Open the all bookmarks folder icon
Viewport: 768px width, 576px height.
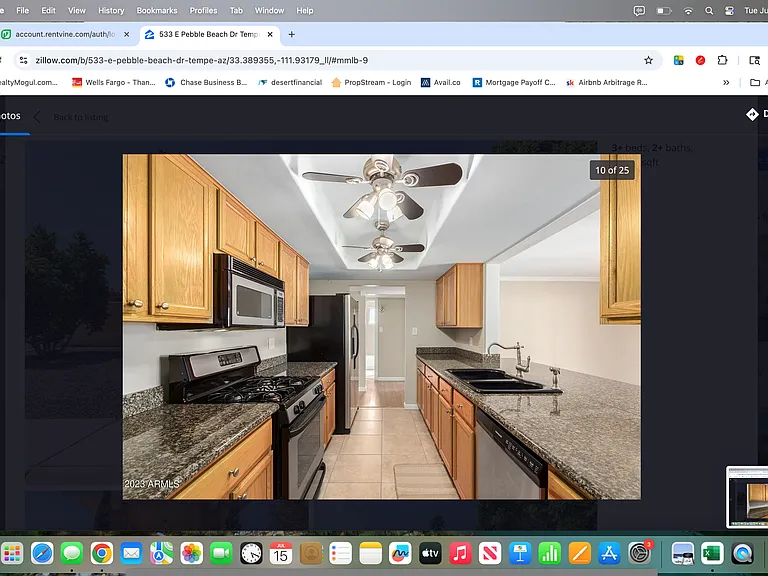pos(755,82)
